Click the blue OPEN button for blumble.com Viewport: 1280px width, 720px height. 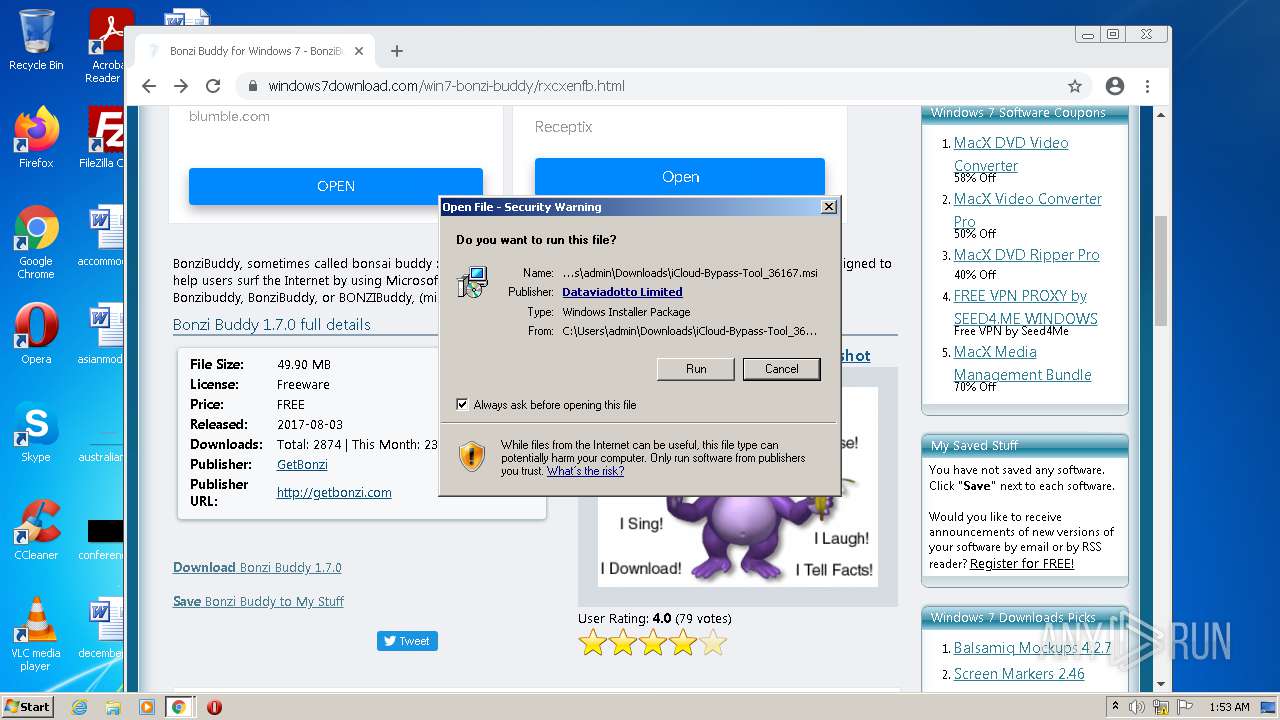click(x=336, y=186)
